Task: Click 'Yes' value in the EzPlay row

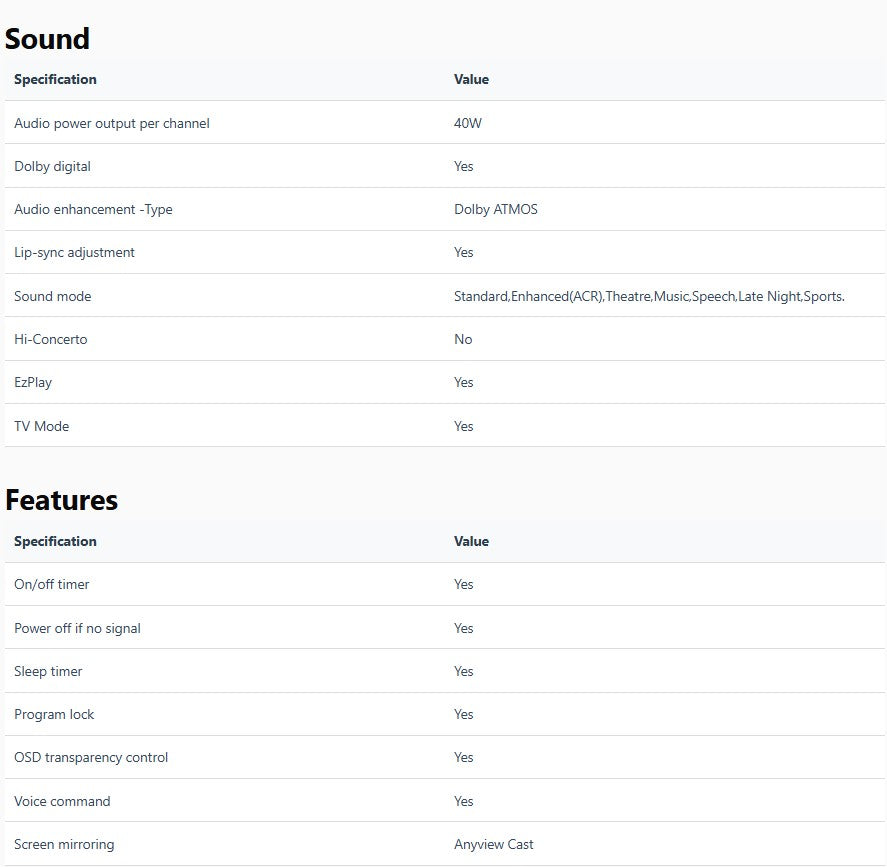Action: pos(463,383)
